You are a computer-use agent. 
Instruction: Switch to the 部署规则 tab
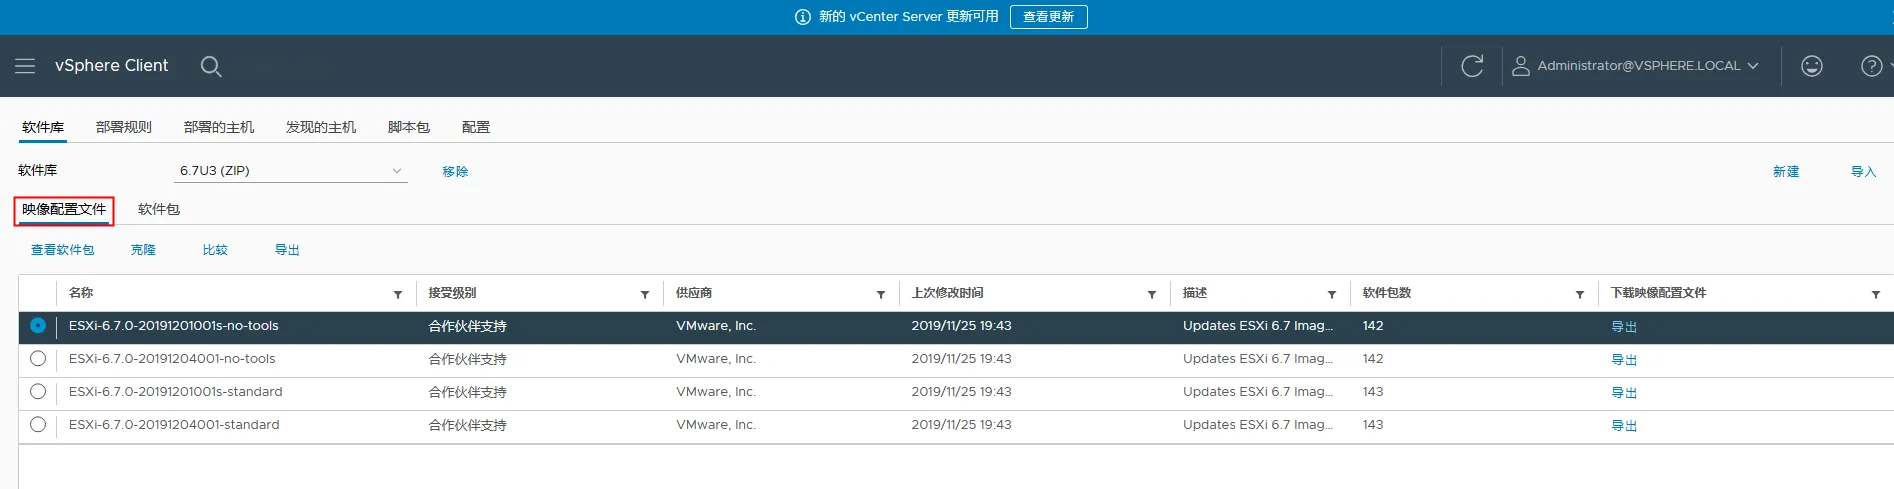[x=124, y=127]
